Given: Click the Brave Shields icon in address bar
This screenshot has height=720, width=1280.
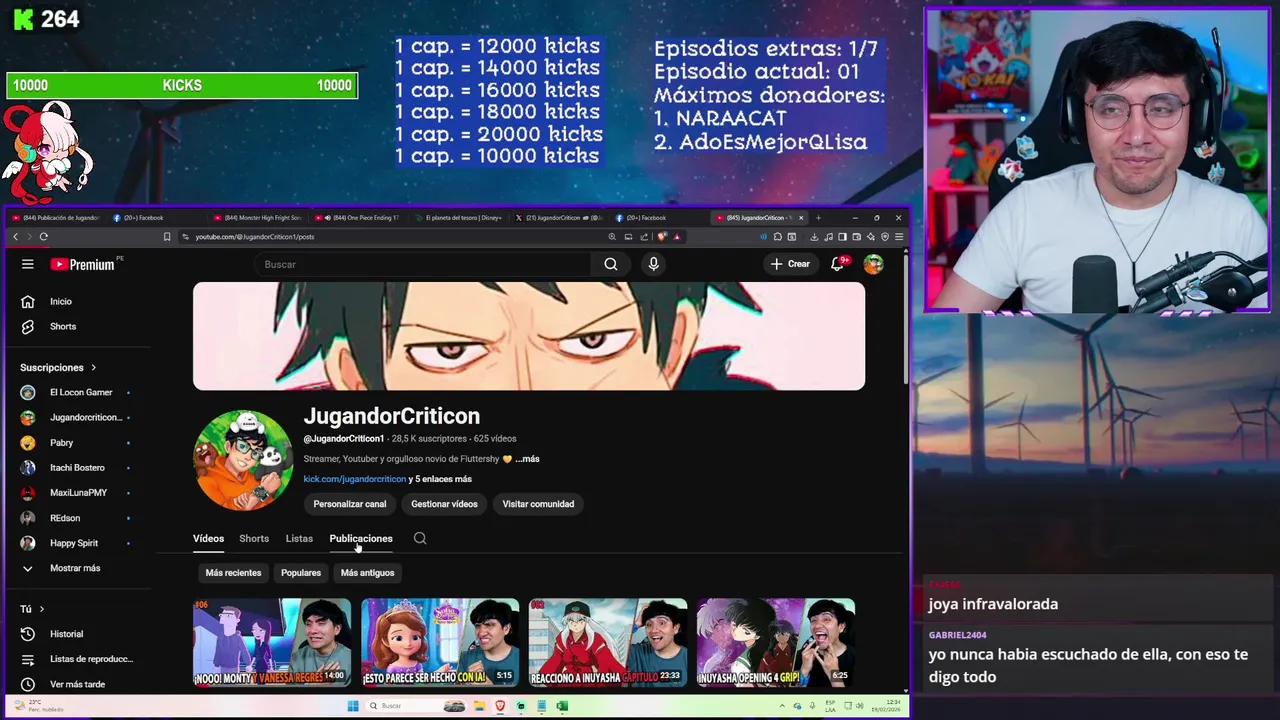Looking at the screenshot, I should click(x=661, y=237).
